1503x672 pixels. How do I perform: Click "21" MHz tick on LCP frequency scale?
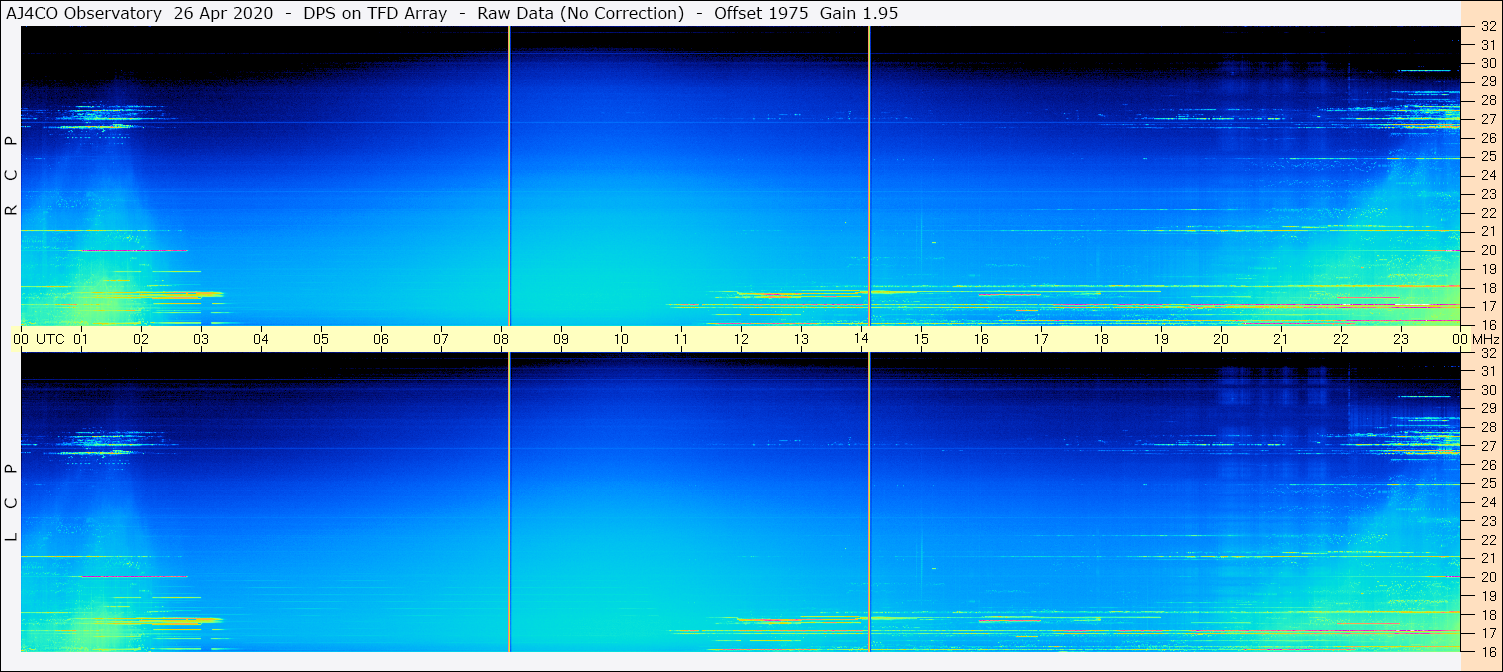click(1487, 558)
